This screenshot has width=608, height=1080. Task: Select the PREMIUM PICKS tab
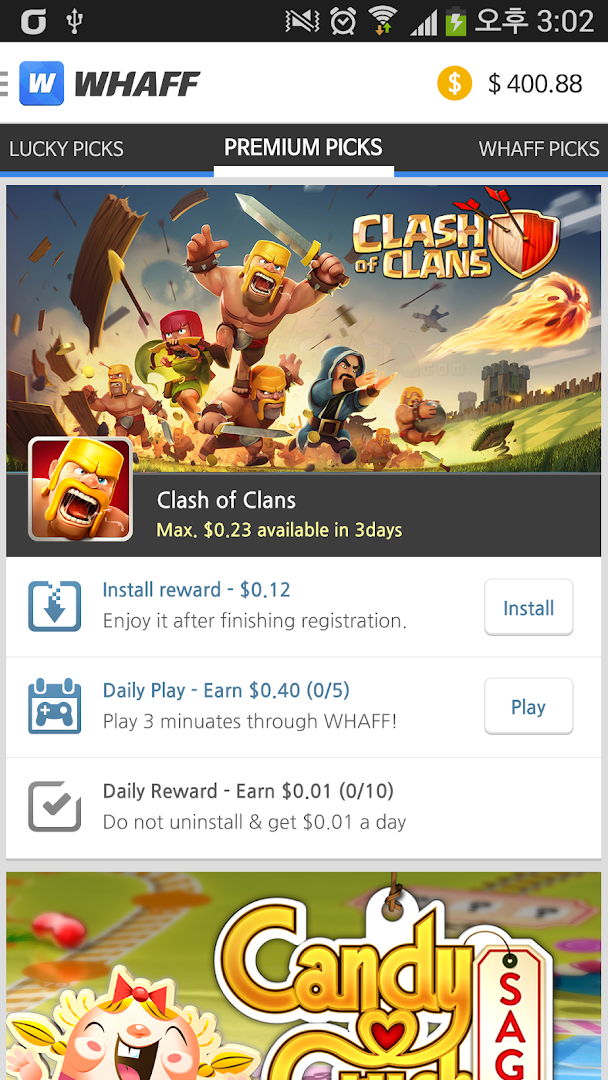tap(304, 147)
